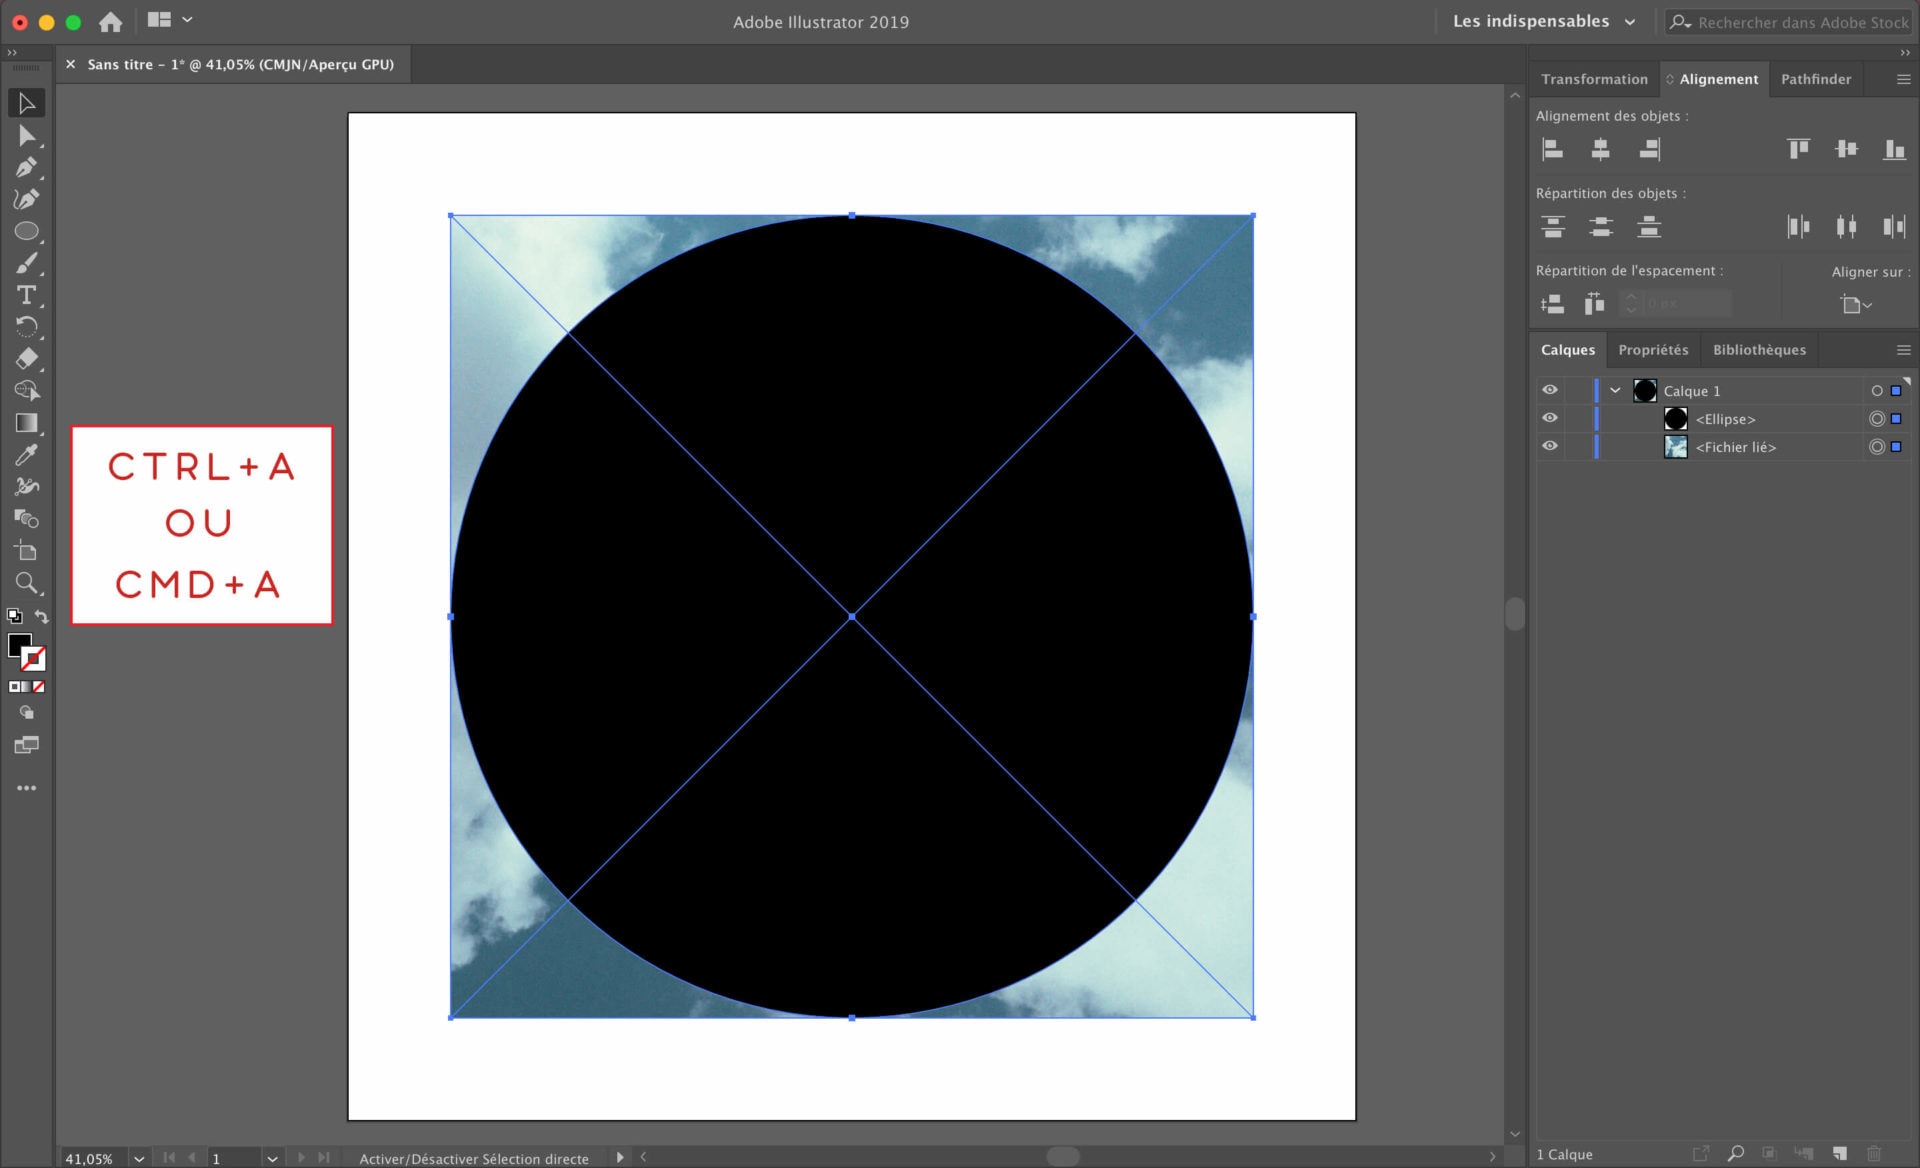The width and height of the screenshot is (1920, 1168).
Task: Align objects to horizontal right
Action: pos(1649,149)
